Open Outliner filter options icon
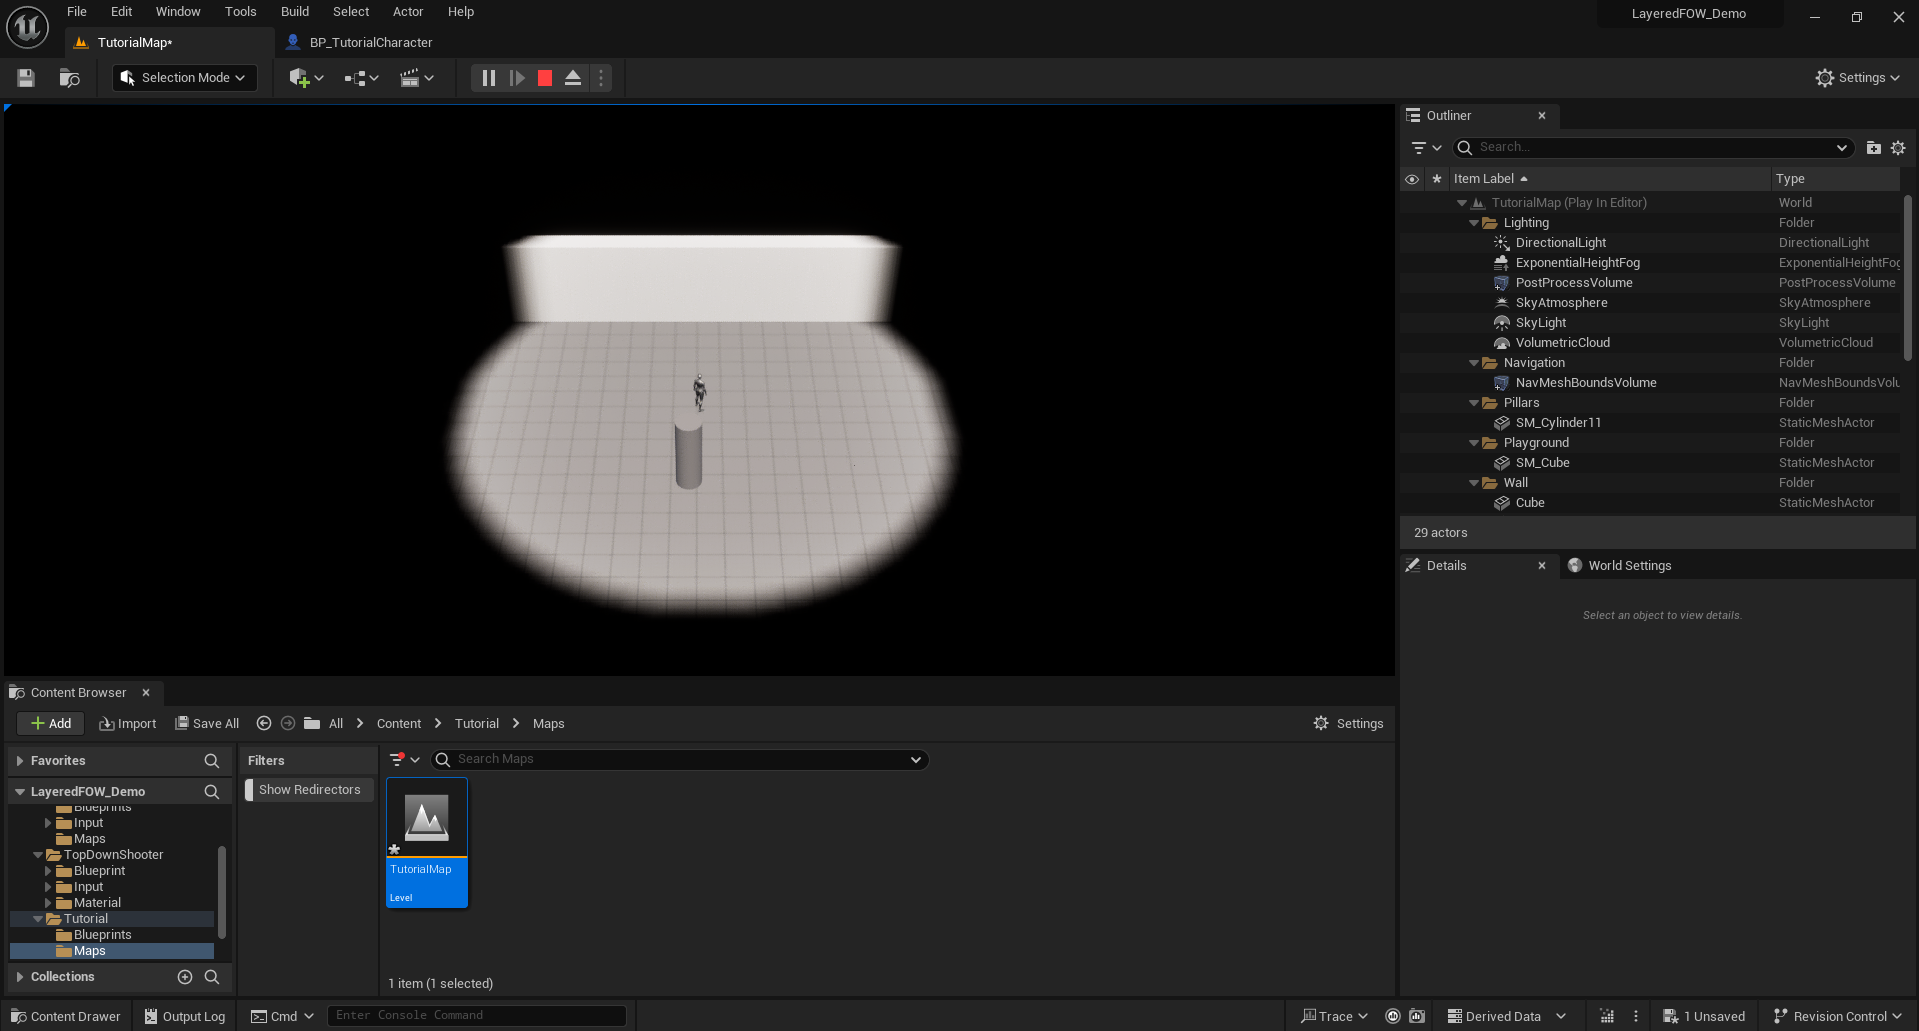This screenshot has width=1919, height=1031. 1426,148
